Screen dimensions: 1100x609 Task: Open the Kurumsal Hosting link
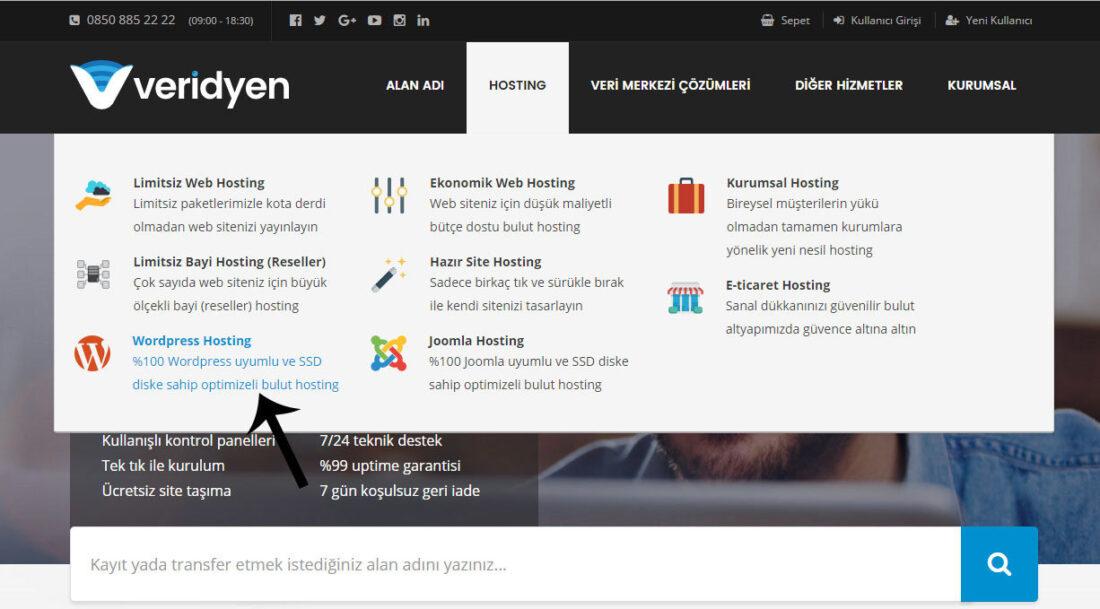782,182
